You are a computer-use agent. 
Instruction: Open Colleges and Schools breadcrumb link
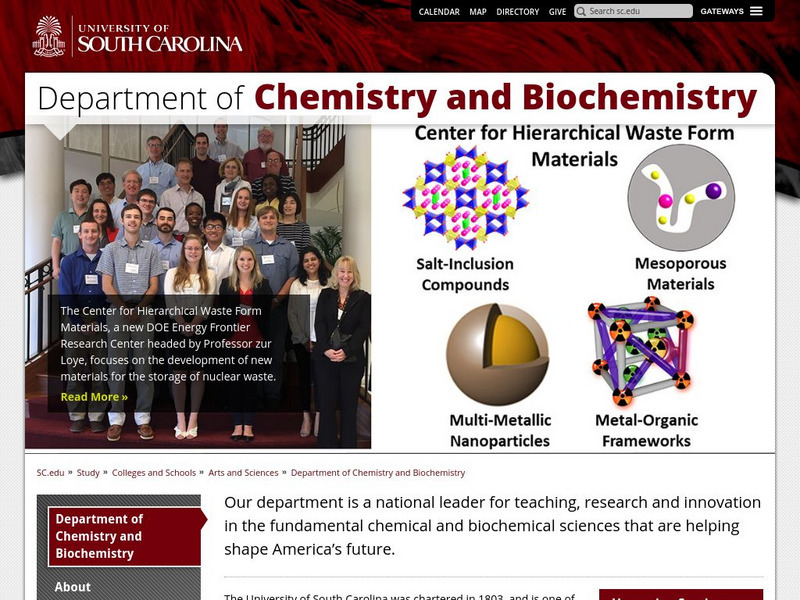click(152, 471)
